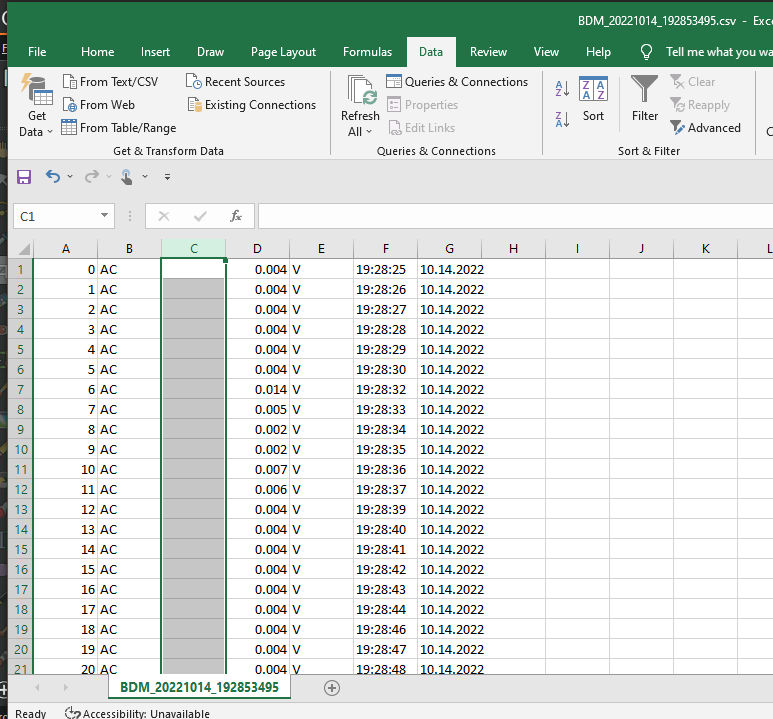Screen dimensions: 773x719
Task: Click the Name Box showing C1
Action: (56, 216)
